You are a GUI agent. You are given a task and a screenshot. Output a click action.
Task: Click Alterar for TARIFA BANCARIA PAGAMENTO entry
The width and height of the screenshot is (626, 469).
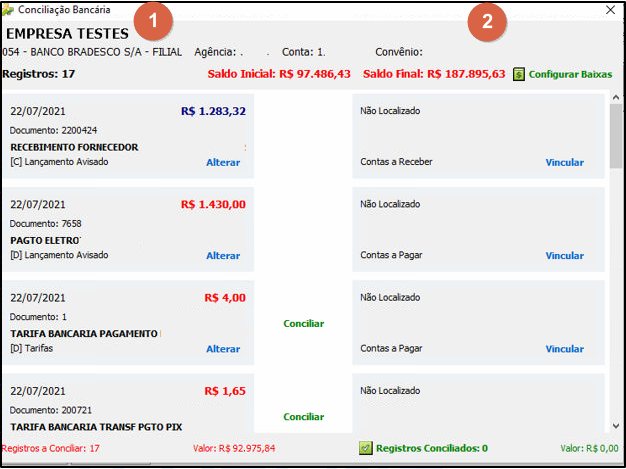223,349
